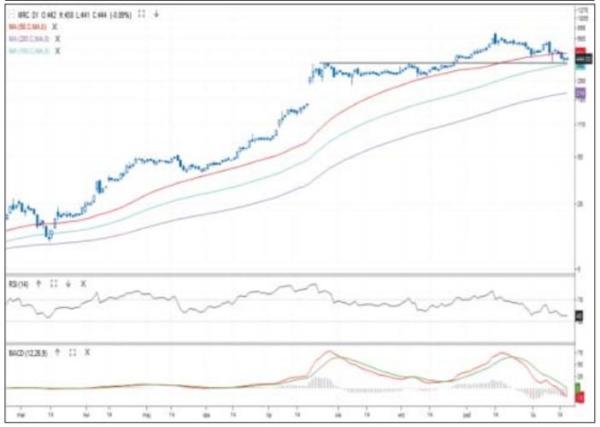Toggle the symbol checkbox in chart header
Screen dimensions: 600x427
coord(10,16)
